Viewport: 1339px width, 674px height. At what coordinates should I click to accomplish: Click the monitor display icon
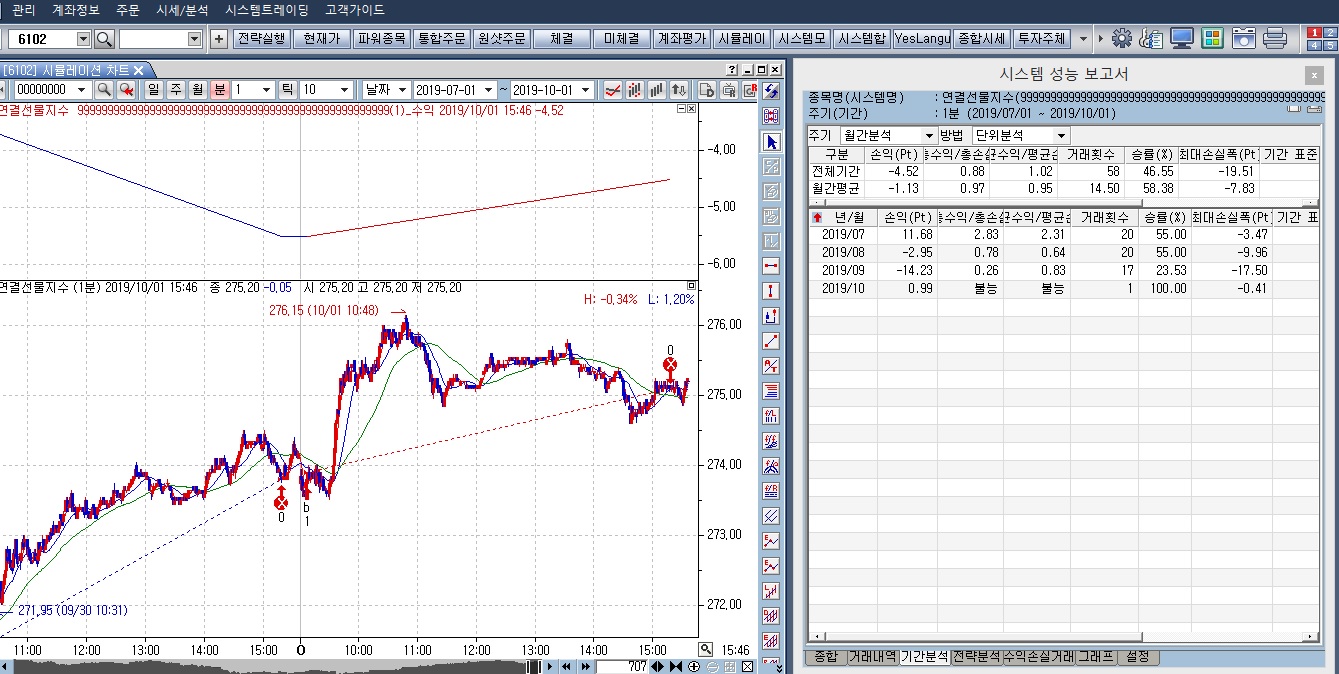[x=1182, y=39]
